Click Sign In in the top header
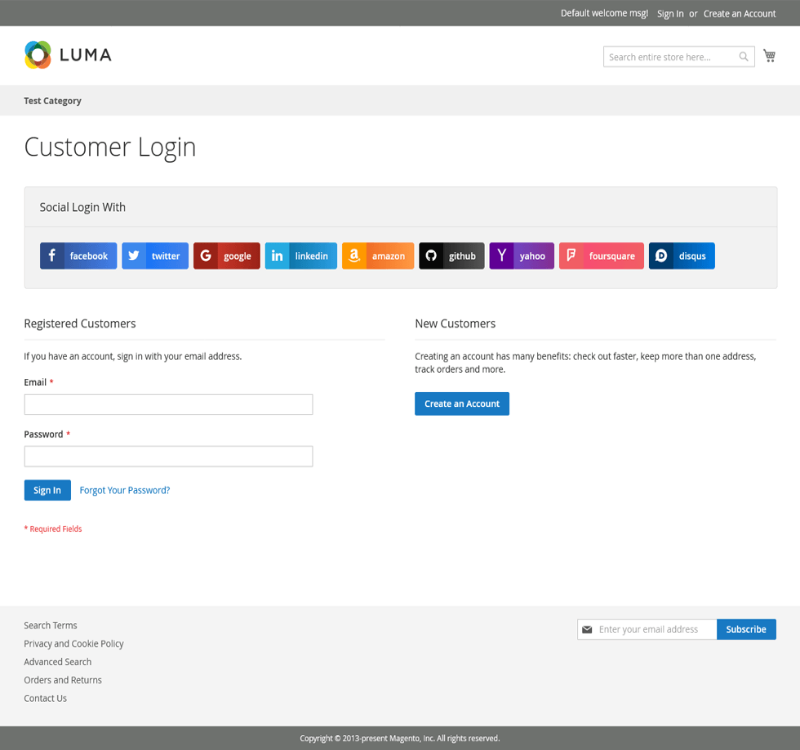 [x=670, y=14]
